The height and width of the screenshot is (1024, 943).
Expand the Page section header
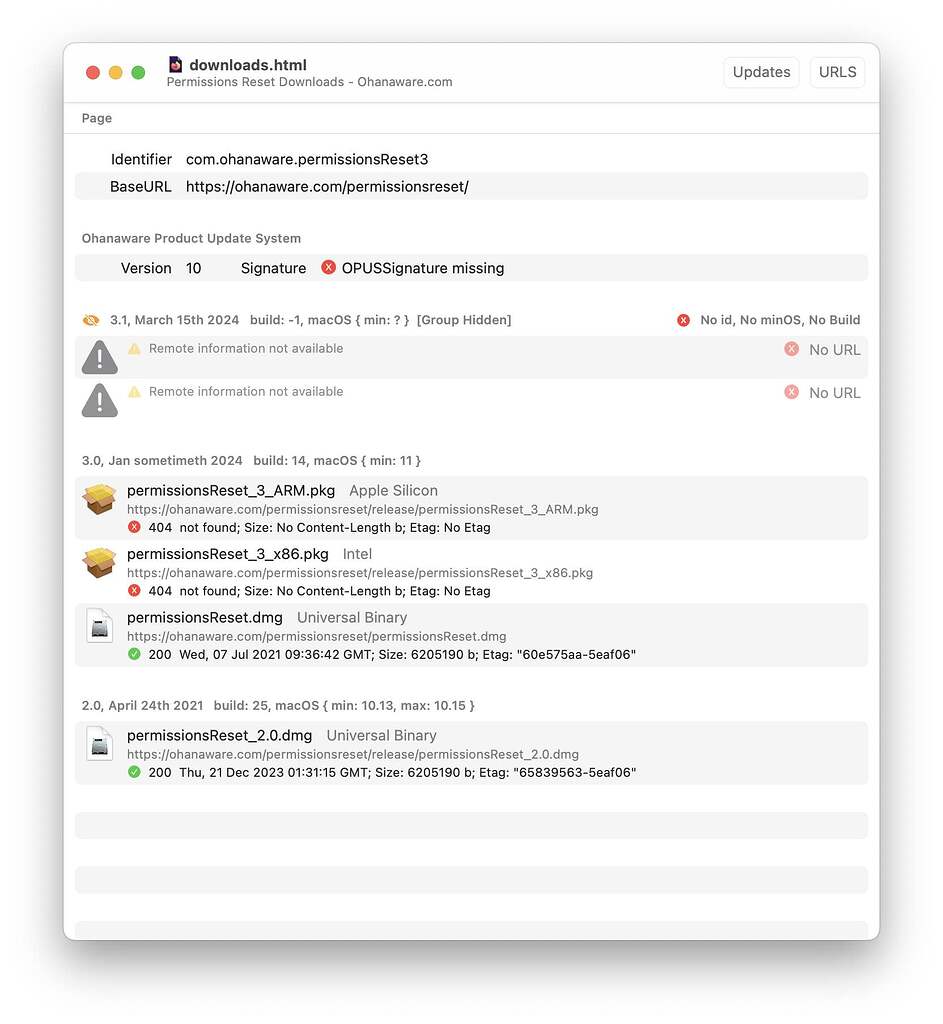[97, 118]
